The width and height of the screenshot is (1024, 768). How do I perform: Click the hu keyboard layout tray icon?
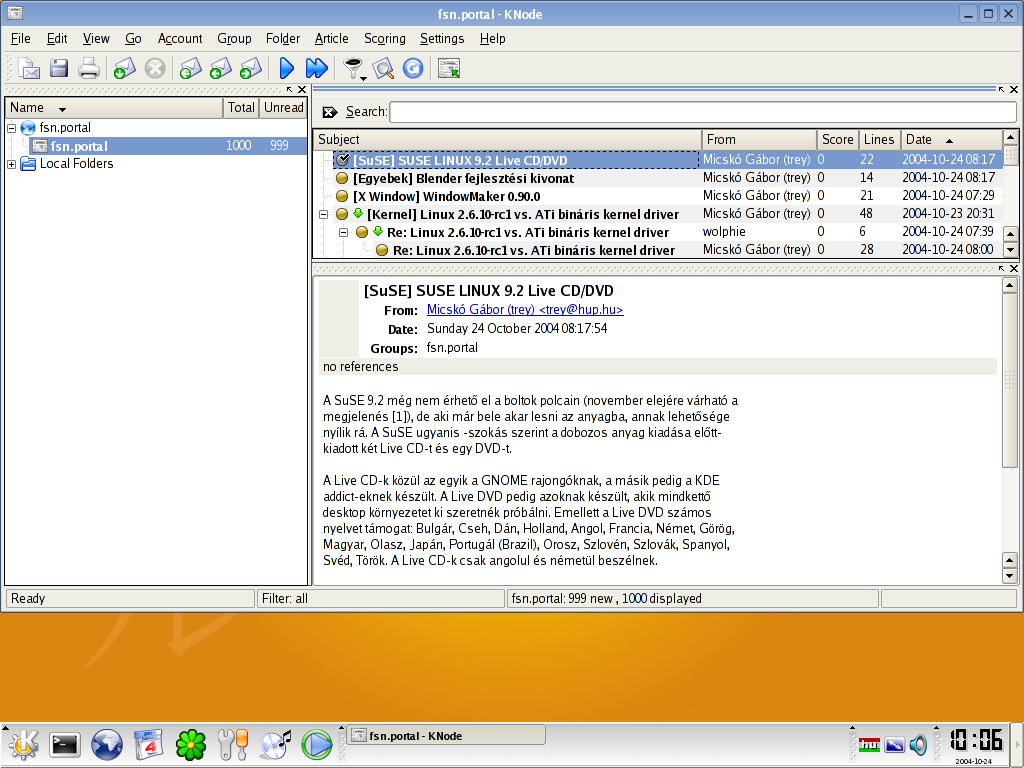pos(869,744)
